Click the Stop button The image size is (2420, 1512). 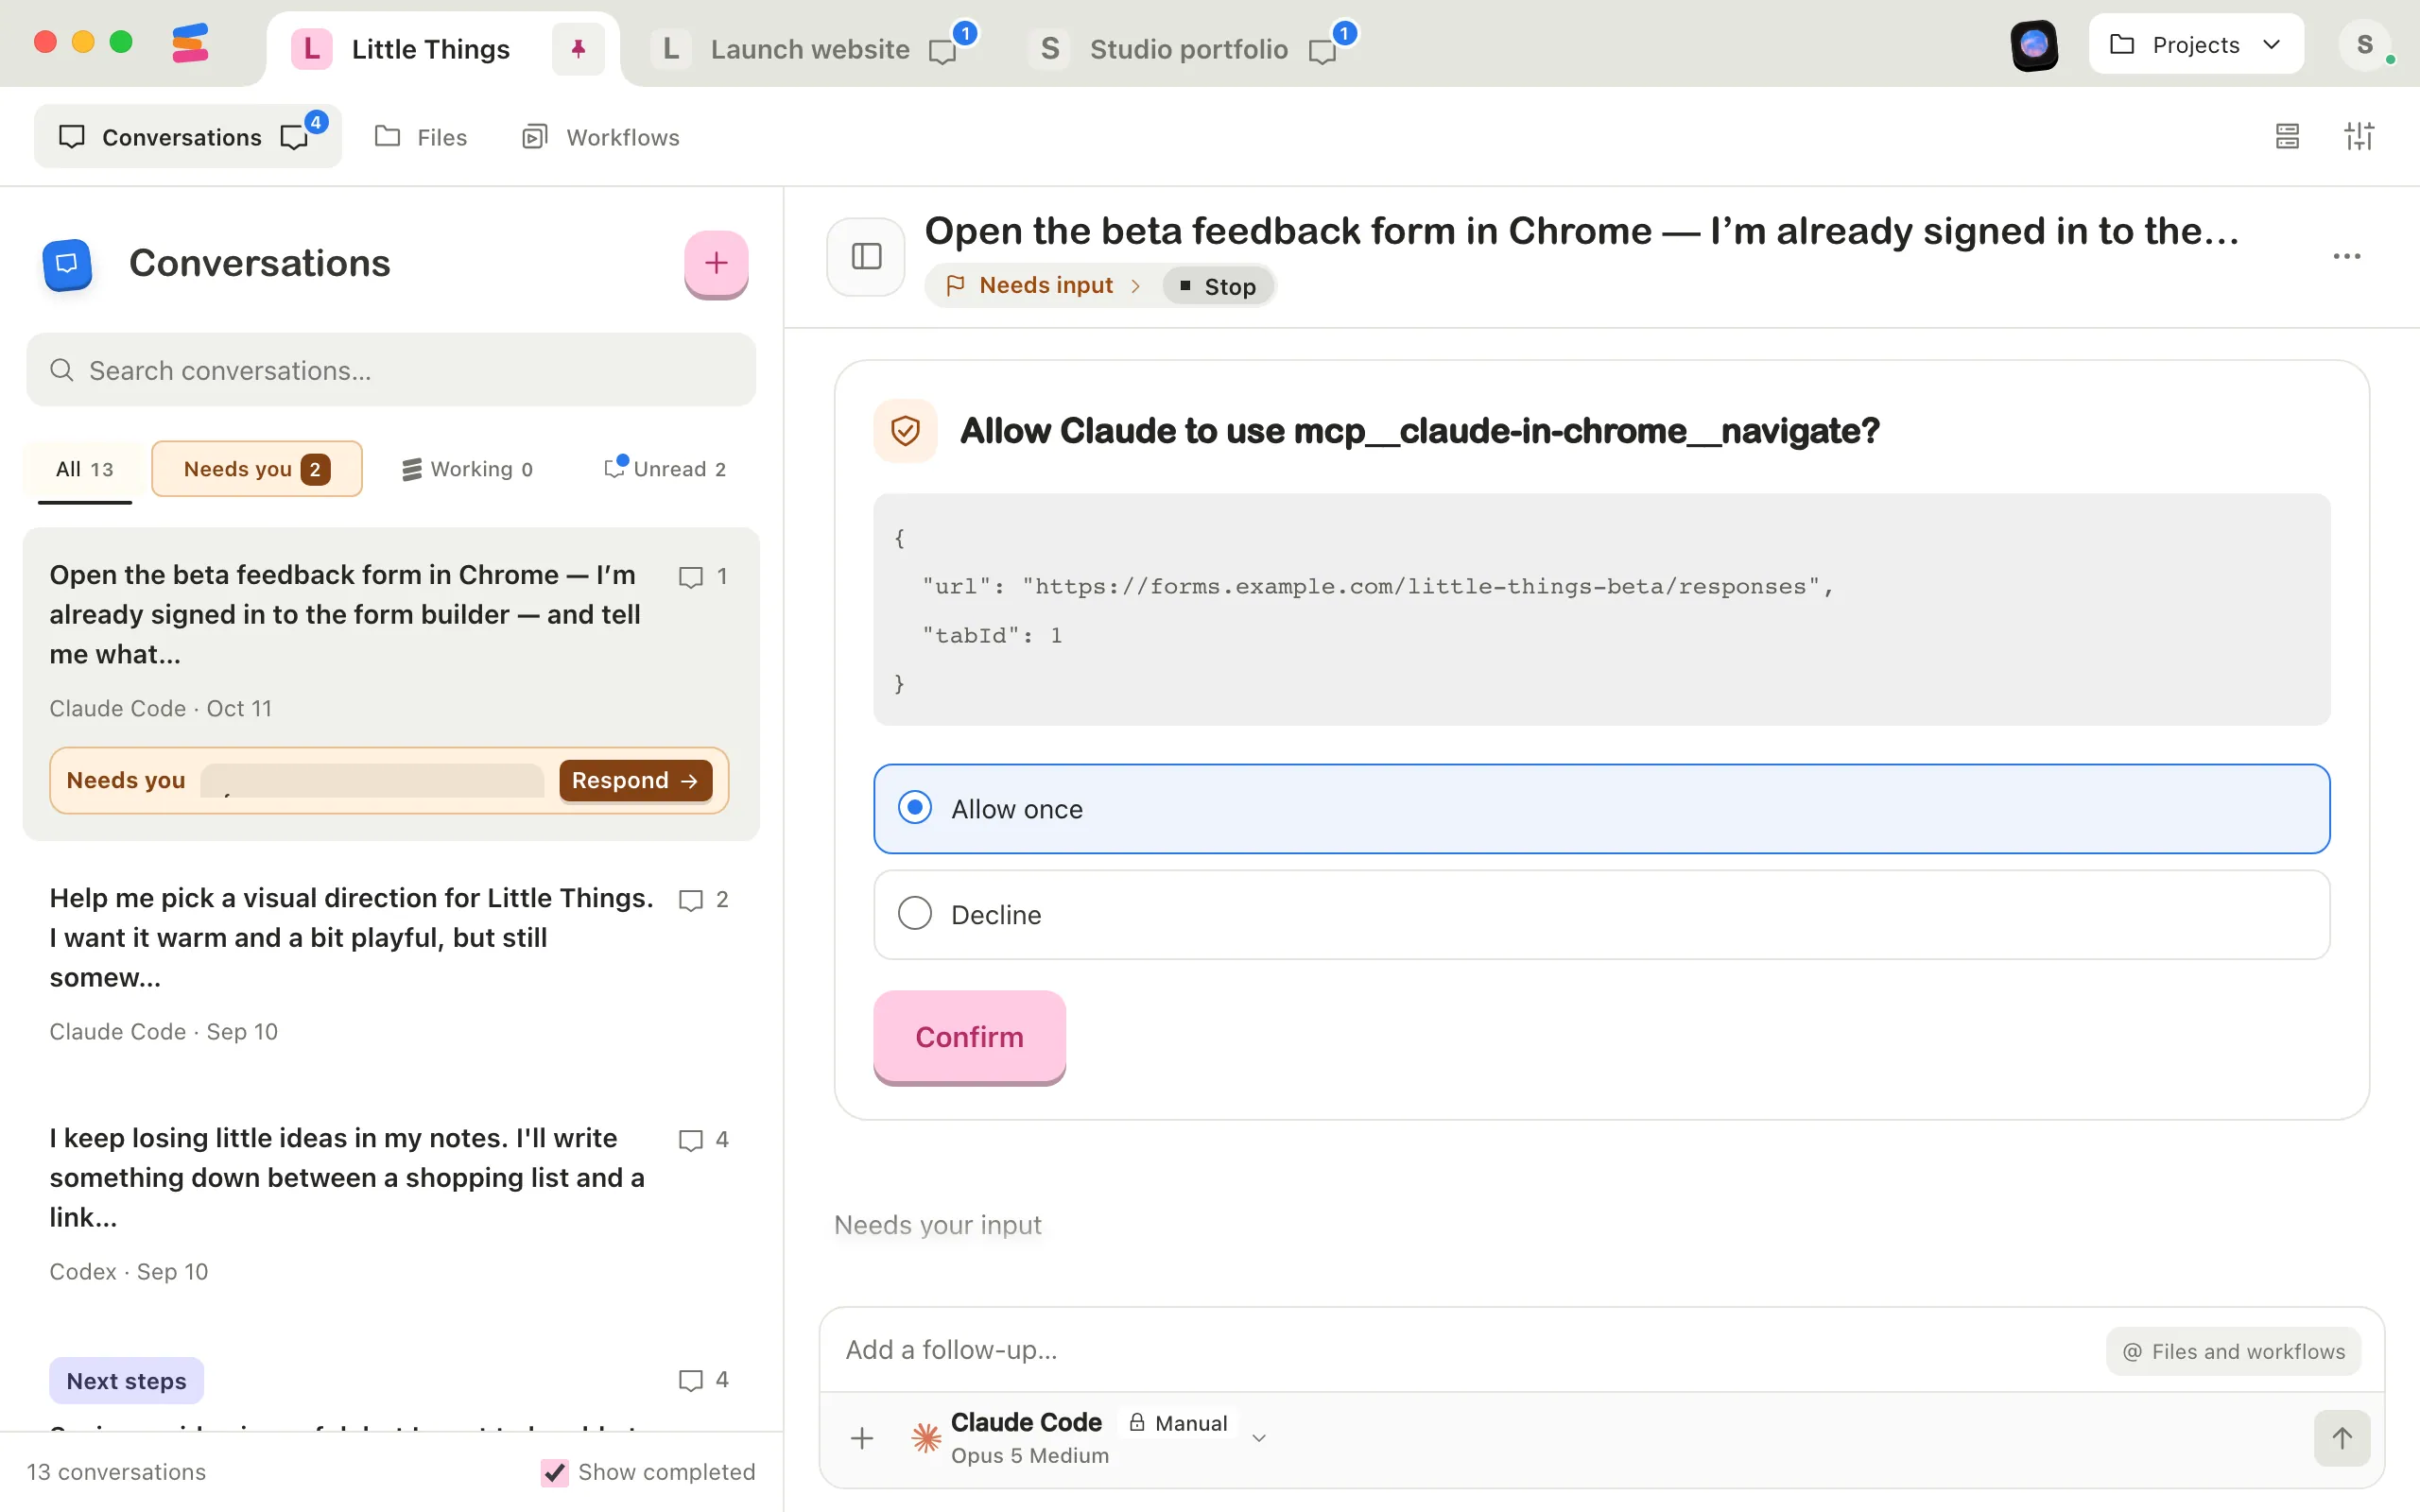pyautogui.click(x=1218, y=286)
